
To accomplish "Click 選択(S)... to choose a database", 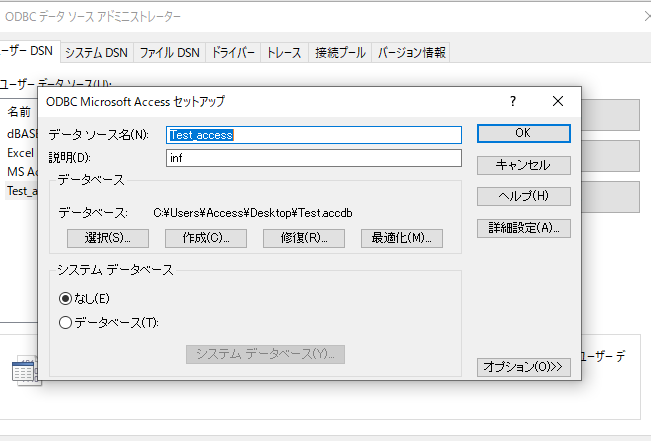I will click(108, 238).
